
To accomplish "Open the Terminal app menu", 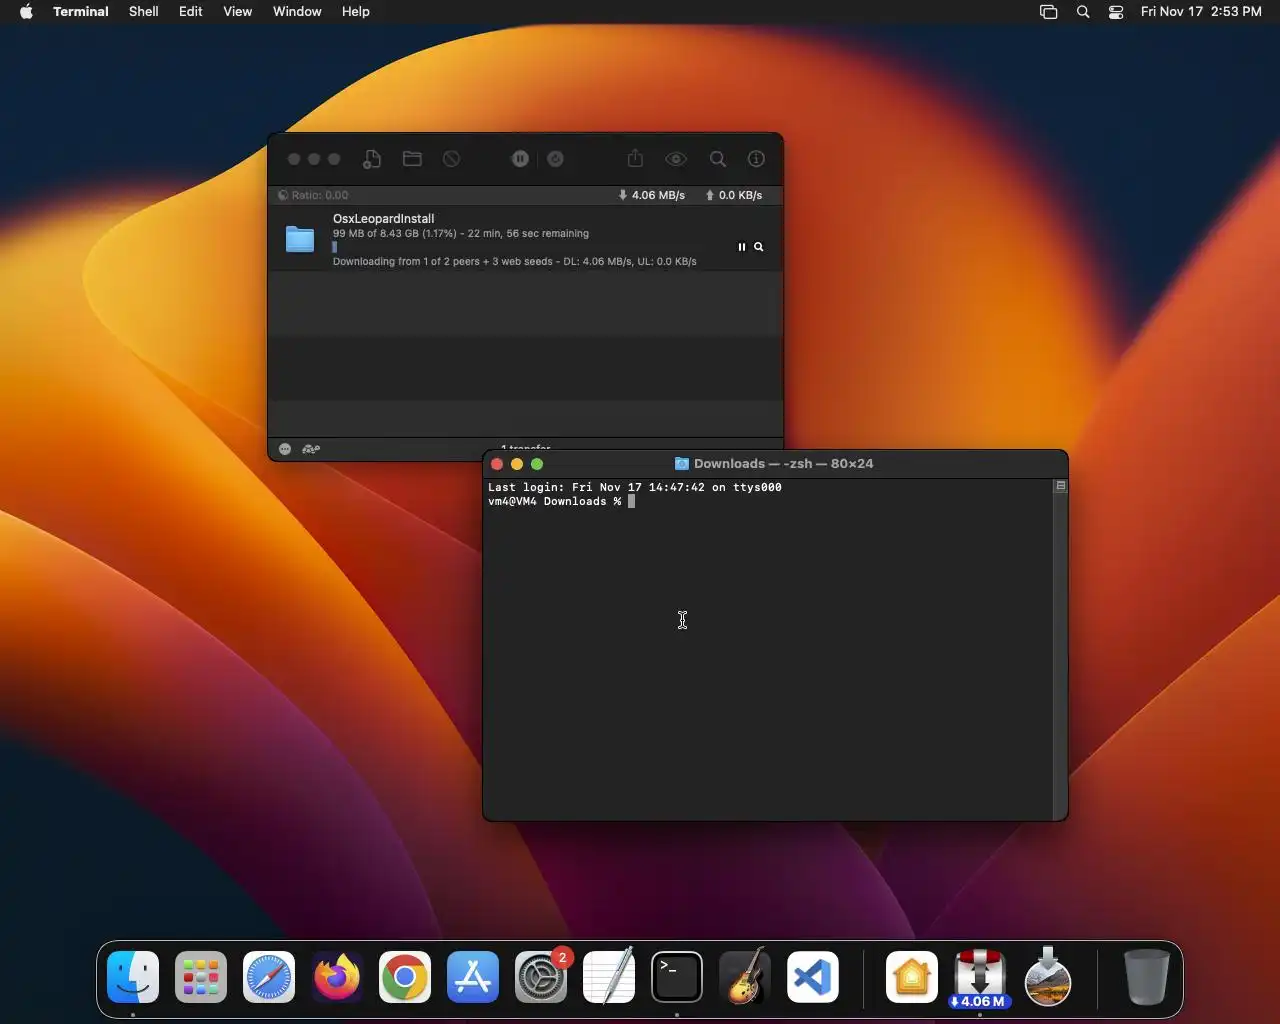I will pyautogui.click(x=81, y=12).
